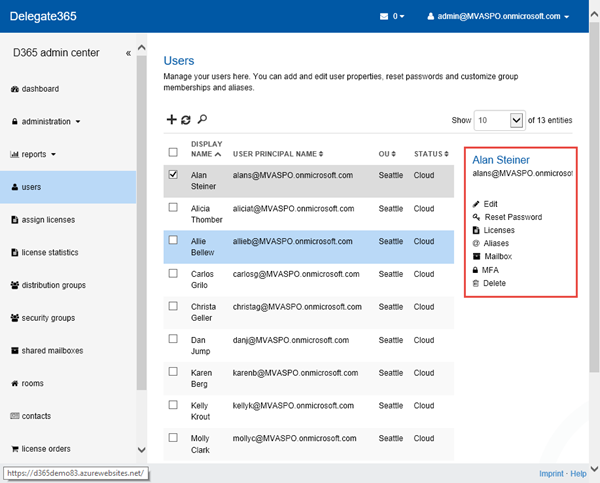Collapse the D365 admin center sidebar
Image resolution: width=600 pixels, height=483 pixels.
pos(128,53)
